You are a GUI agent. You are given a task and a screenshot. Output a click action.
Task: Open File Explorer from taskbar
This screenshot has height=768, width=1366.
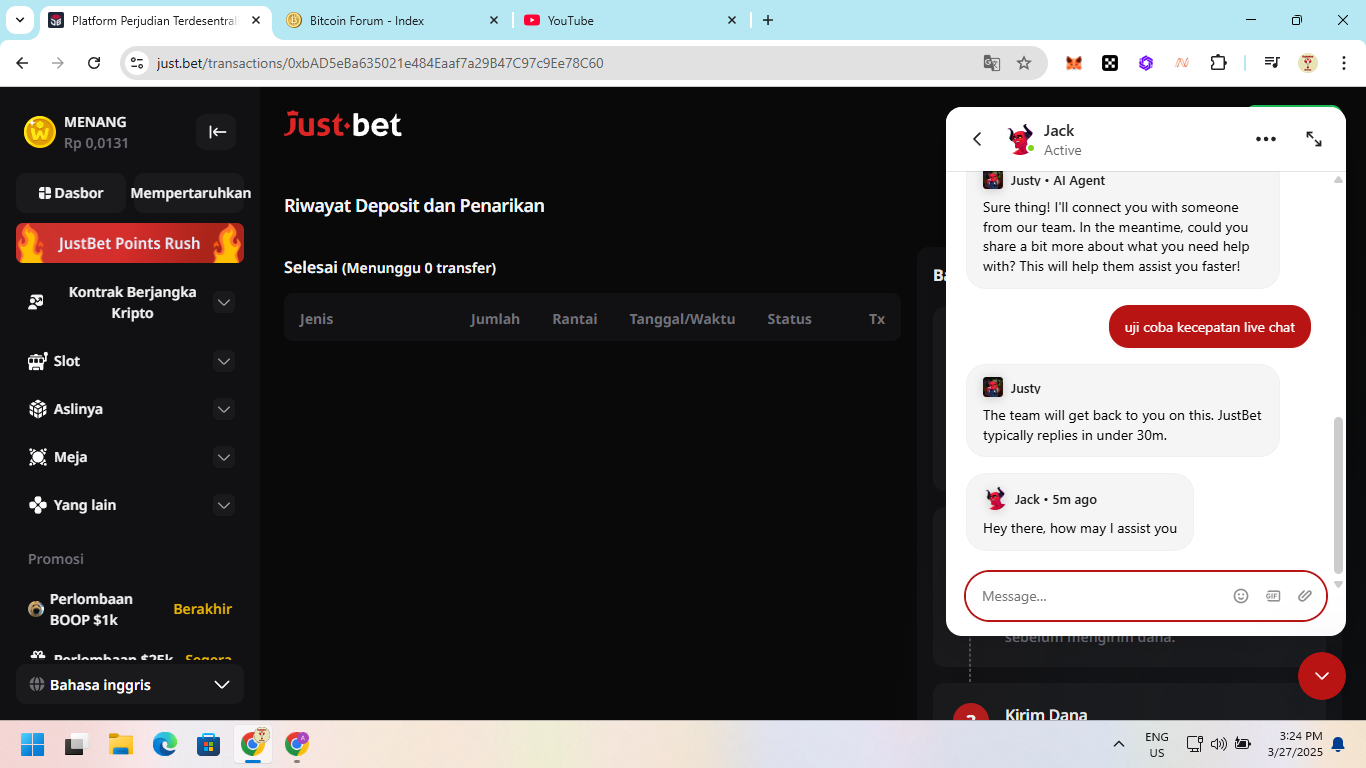121,744
